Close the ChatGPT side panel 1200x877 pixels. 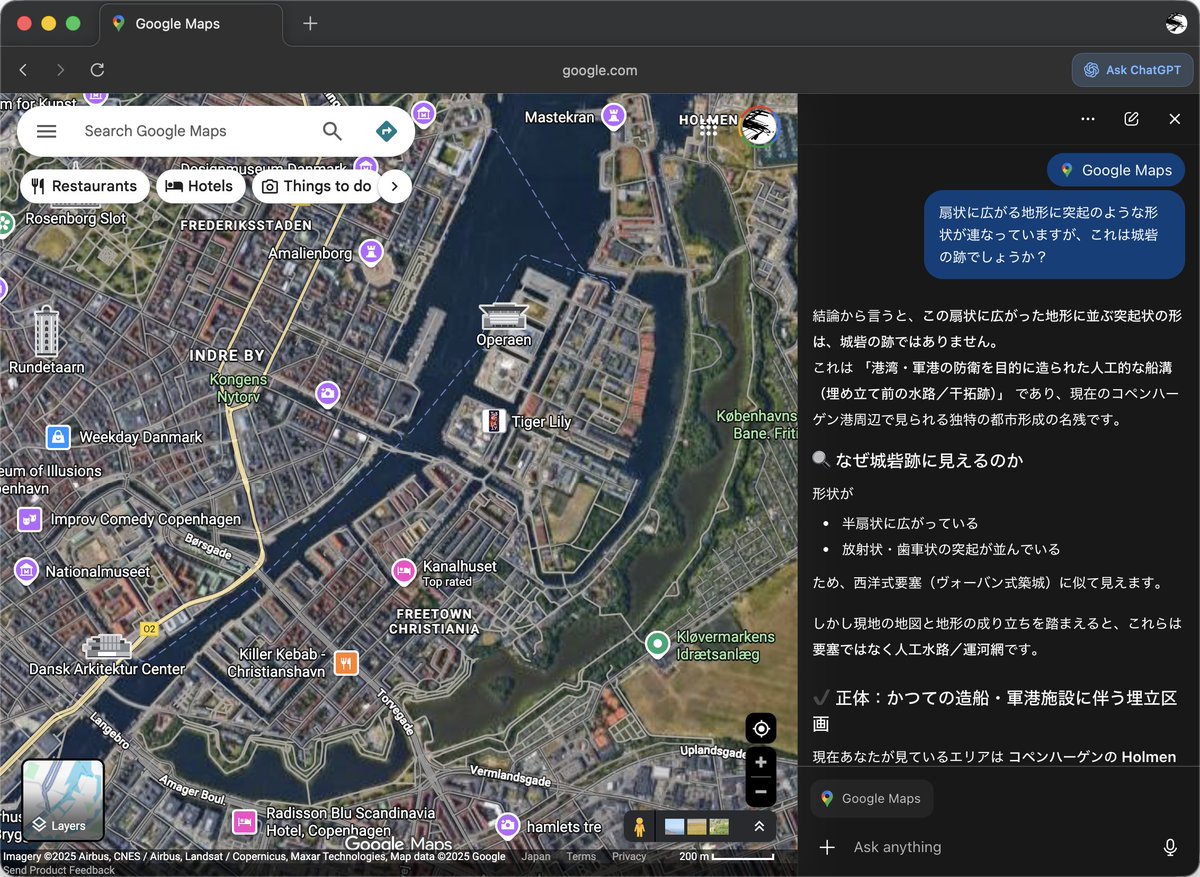[1175, 118]
